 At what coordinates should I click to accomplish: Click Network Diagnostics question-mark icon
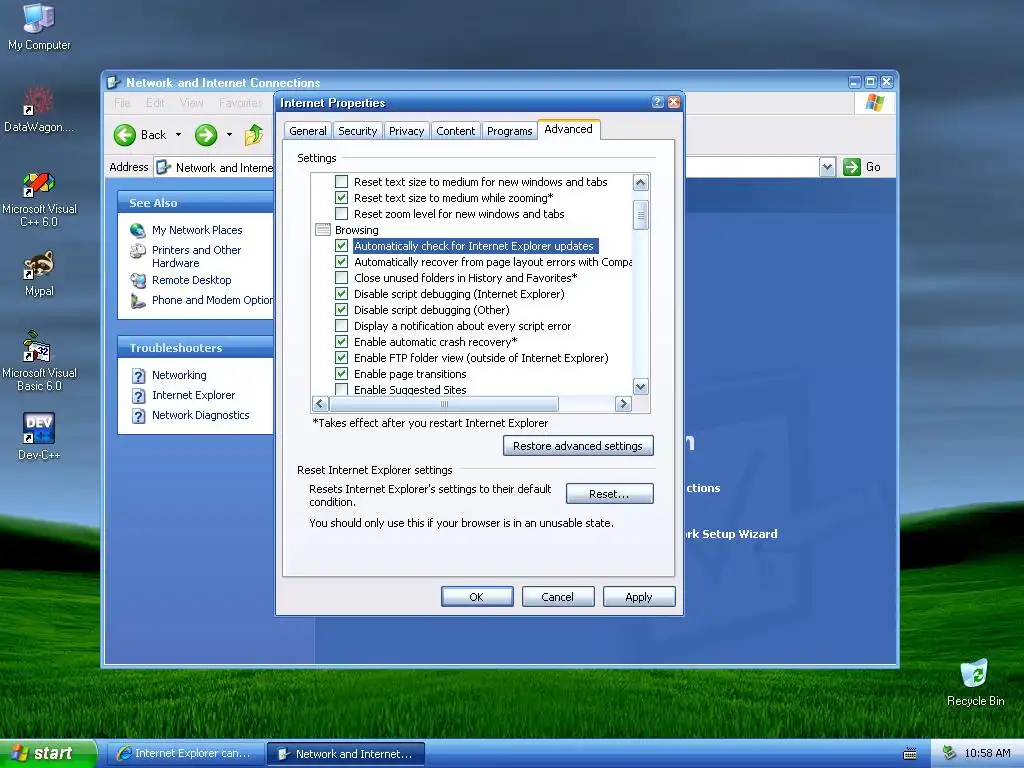(x=138, y=416)
